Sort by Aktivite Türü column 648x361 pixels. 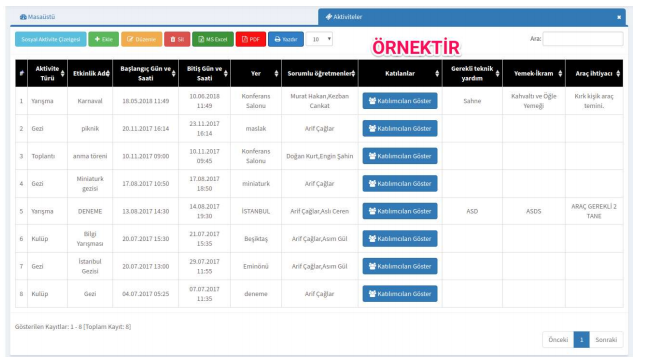(x=48, y=73)
